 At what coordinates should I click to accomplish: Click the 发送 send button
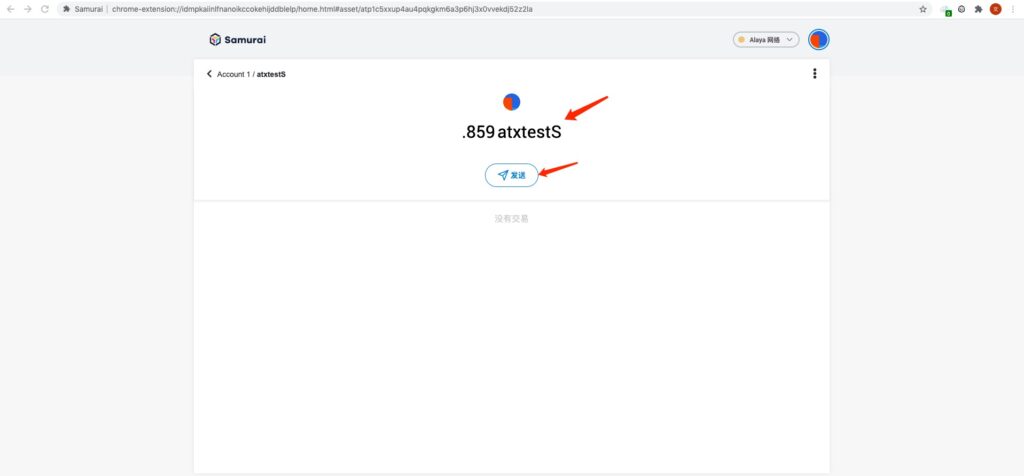(x=511, y=175)
